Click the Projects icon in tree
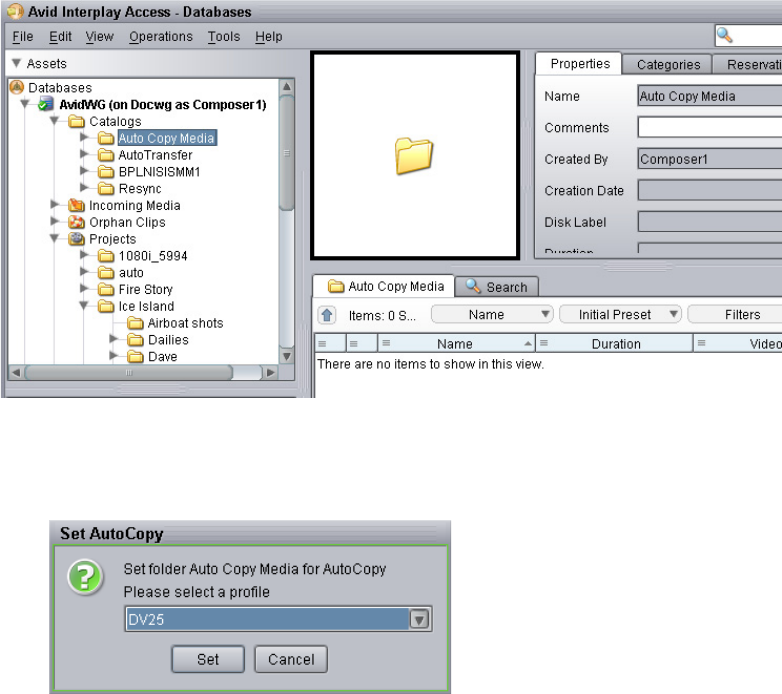782x694 pixels. (x=76, y=239)
